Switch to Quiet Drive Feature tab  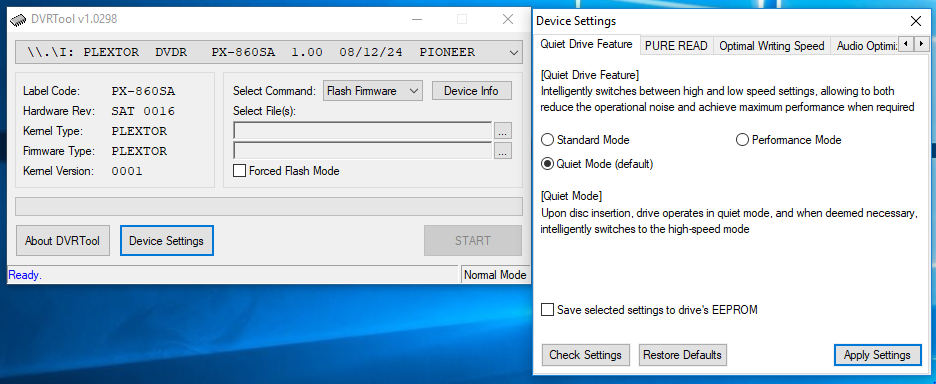586,44
